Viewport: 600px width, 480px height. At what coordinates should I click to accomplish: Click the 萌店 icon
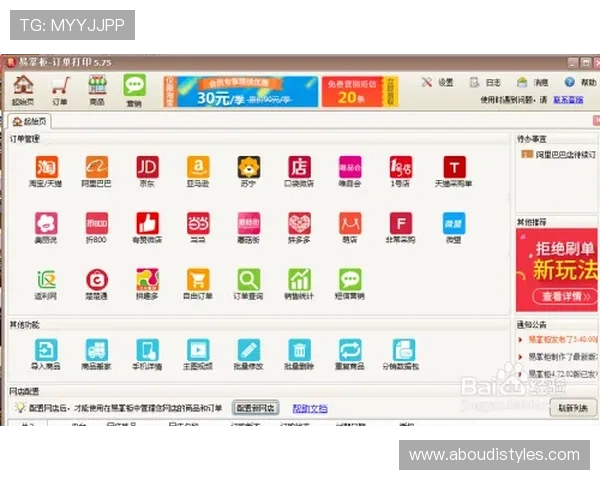click(350, 223)
